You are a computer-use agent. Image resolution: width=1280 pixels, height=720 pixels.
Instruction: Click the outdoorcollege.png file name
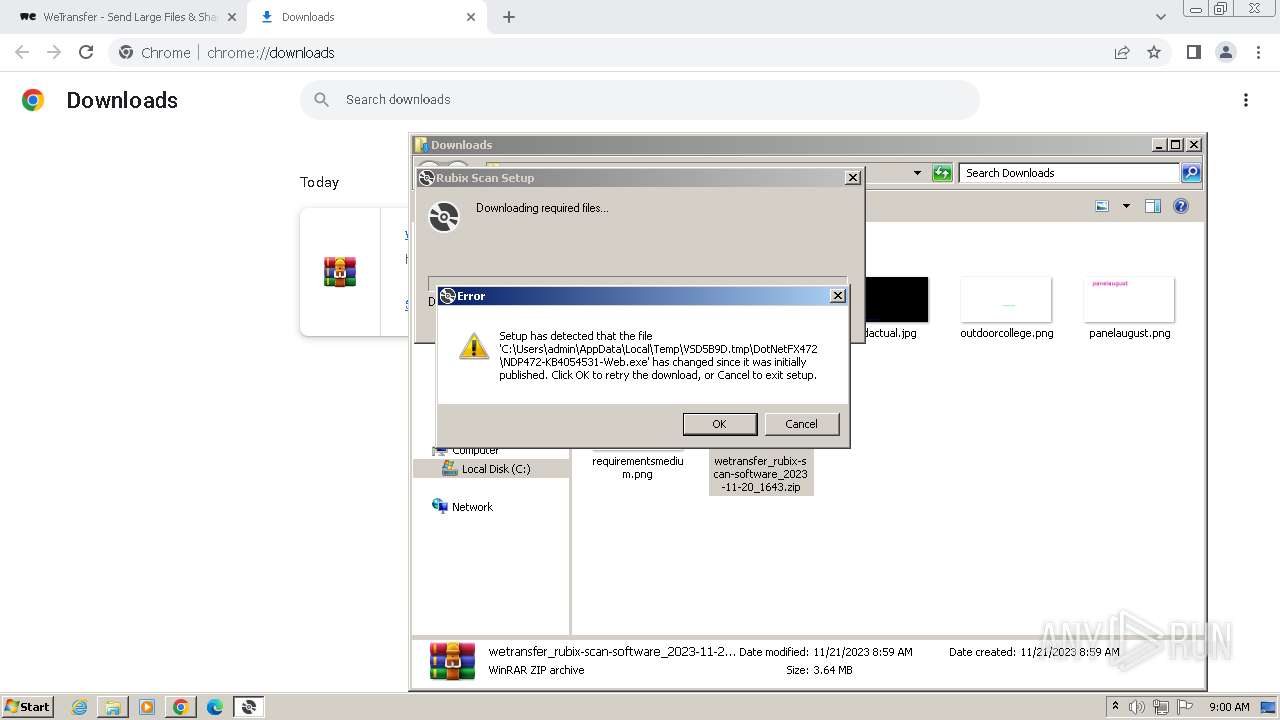point(1007,333)
